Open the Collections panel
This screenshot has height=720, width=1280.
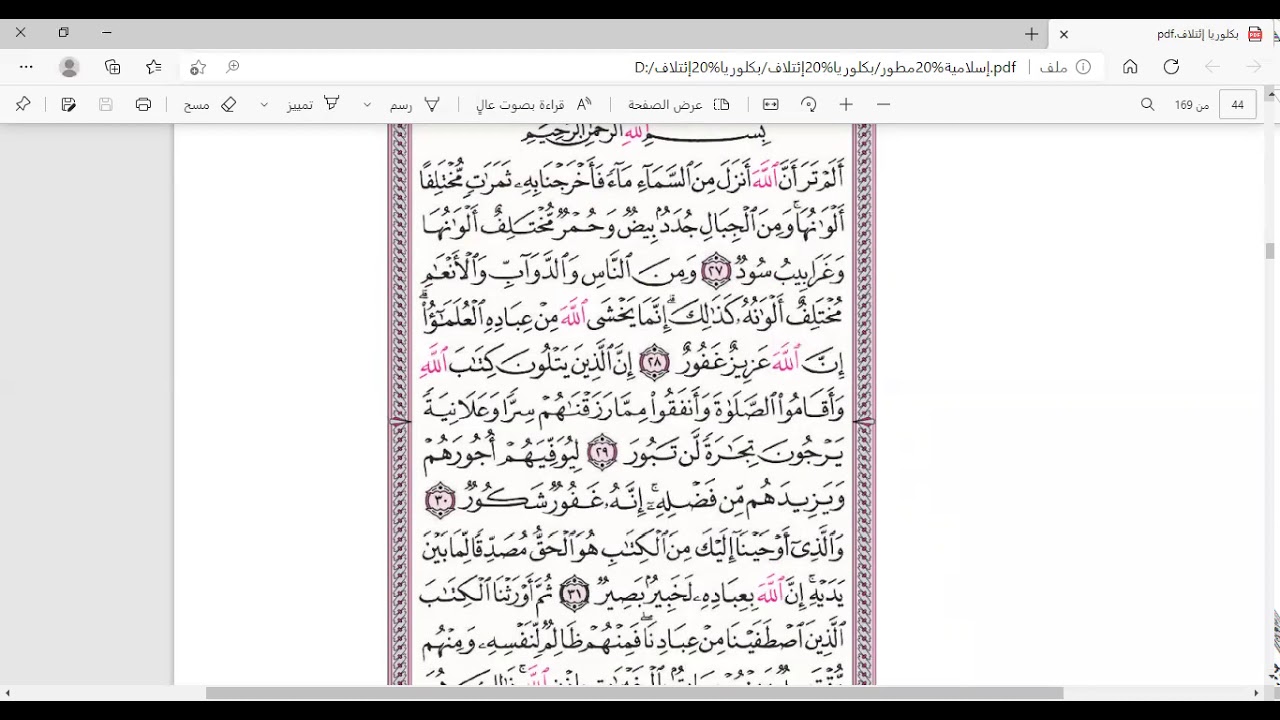[x=112, y=67]
